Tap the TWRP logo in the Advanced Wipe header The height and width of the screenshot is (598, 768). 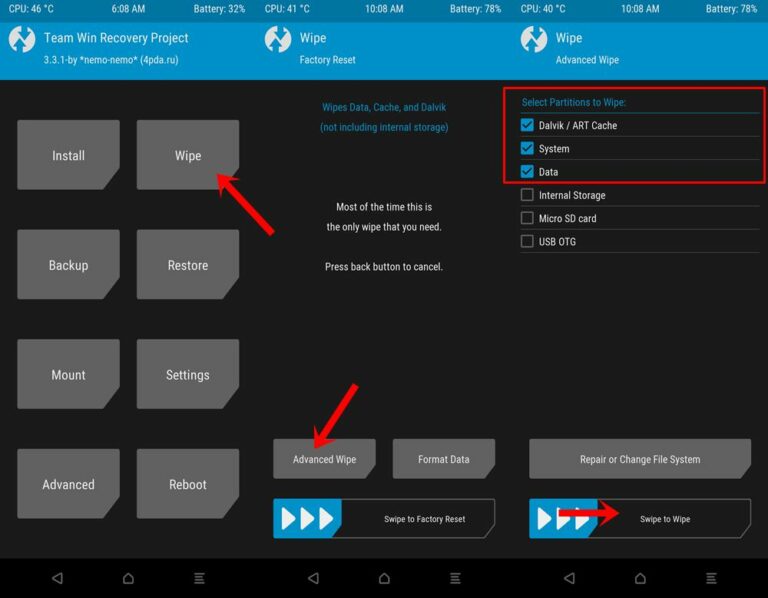(x=534, y=39)
